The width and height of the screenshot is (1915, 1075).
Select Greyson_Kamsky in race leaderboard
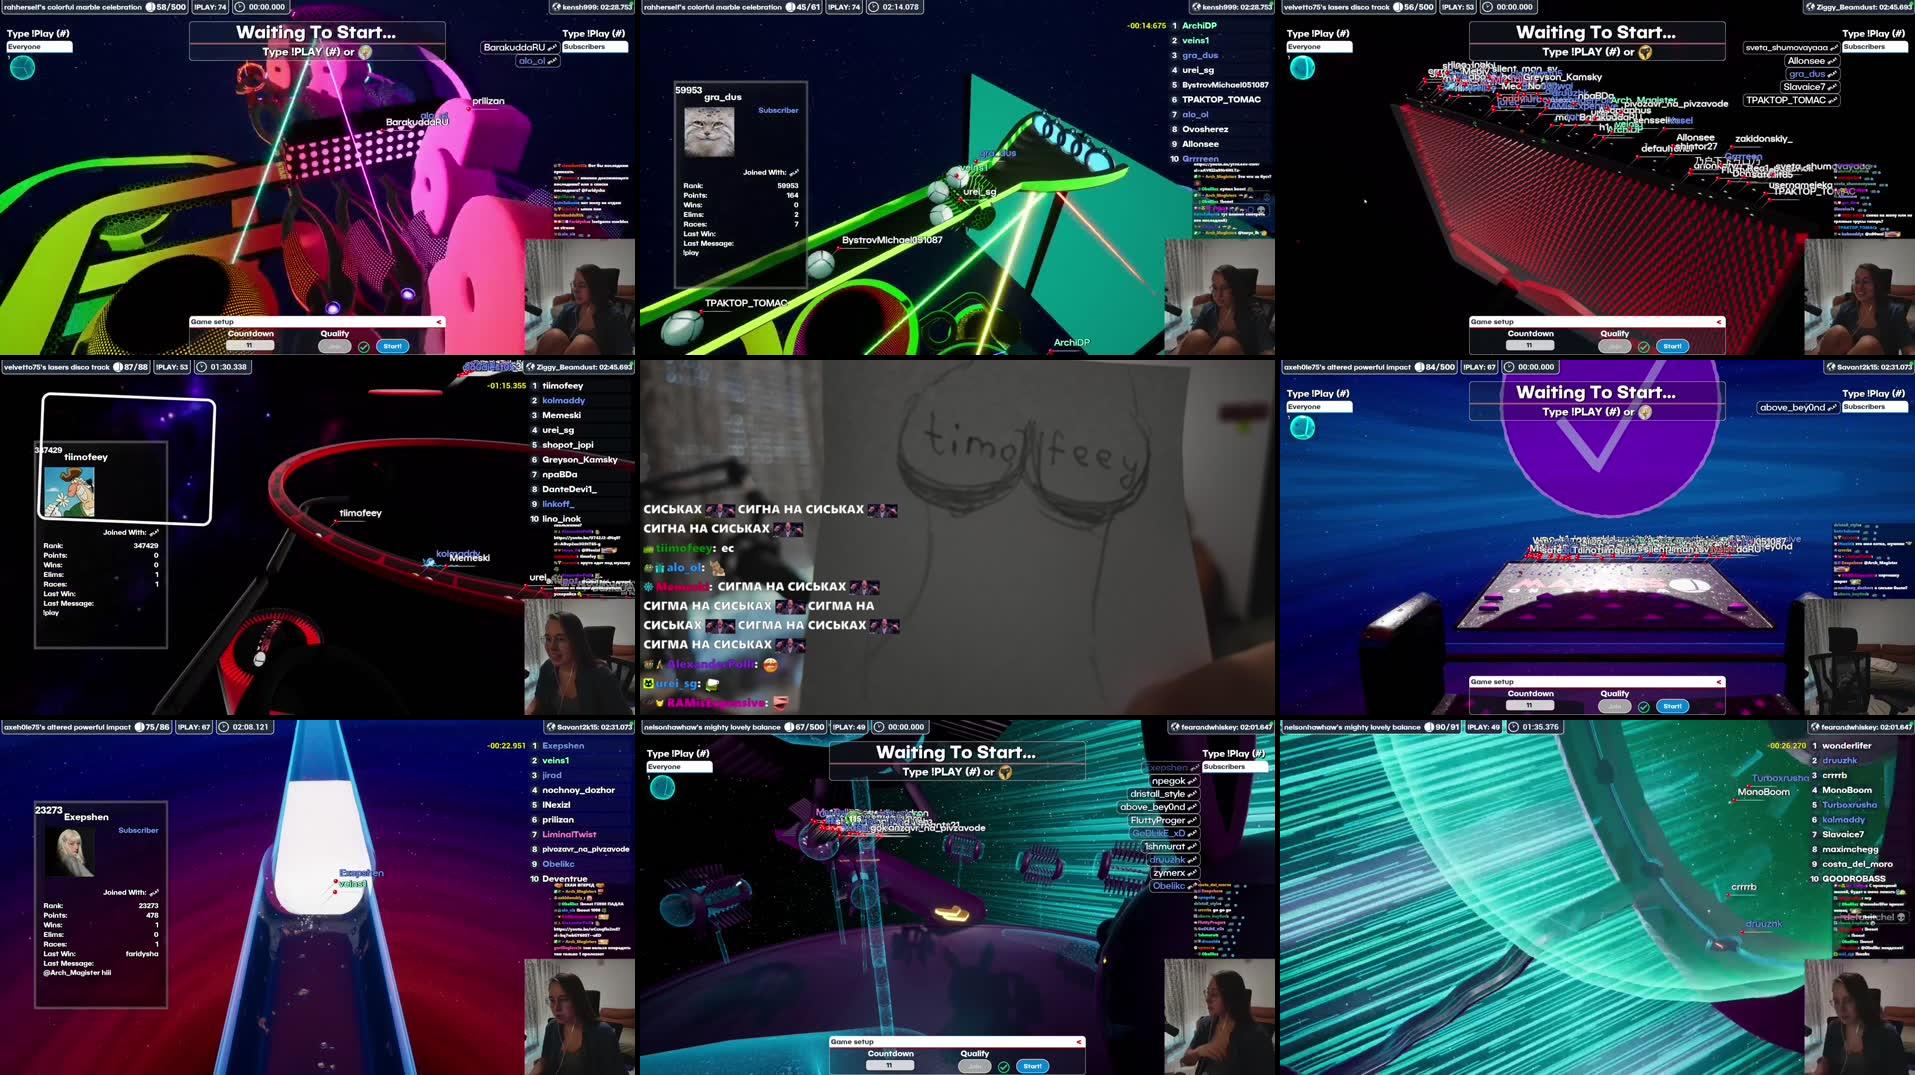[x=579, y=460]
